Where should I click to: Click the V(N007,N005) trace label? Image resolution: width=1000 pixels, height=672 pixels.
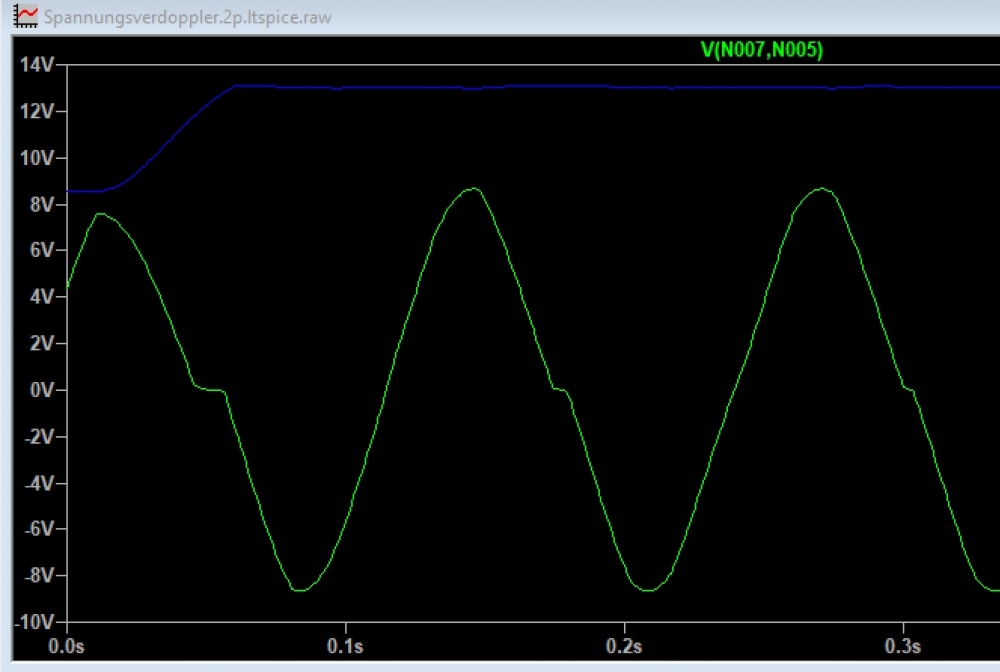pos(762,50)
